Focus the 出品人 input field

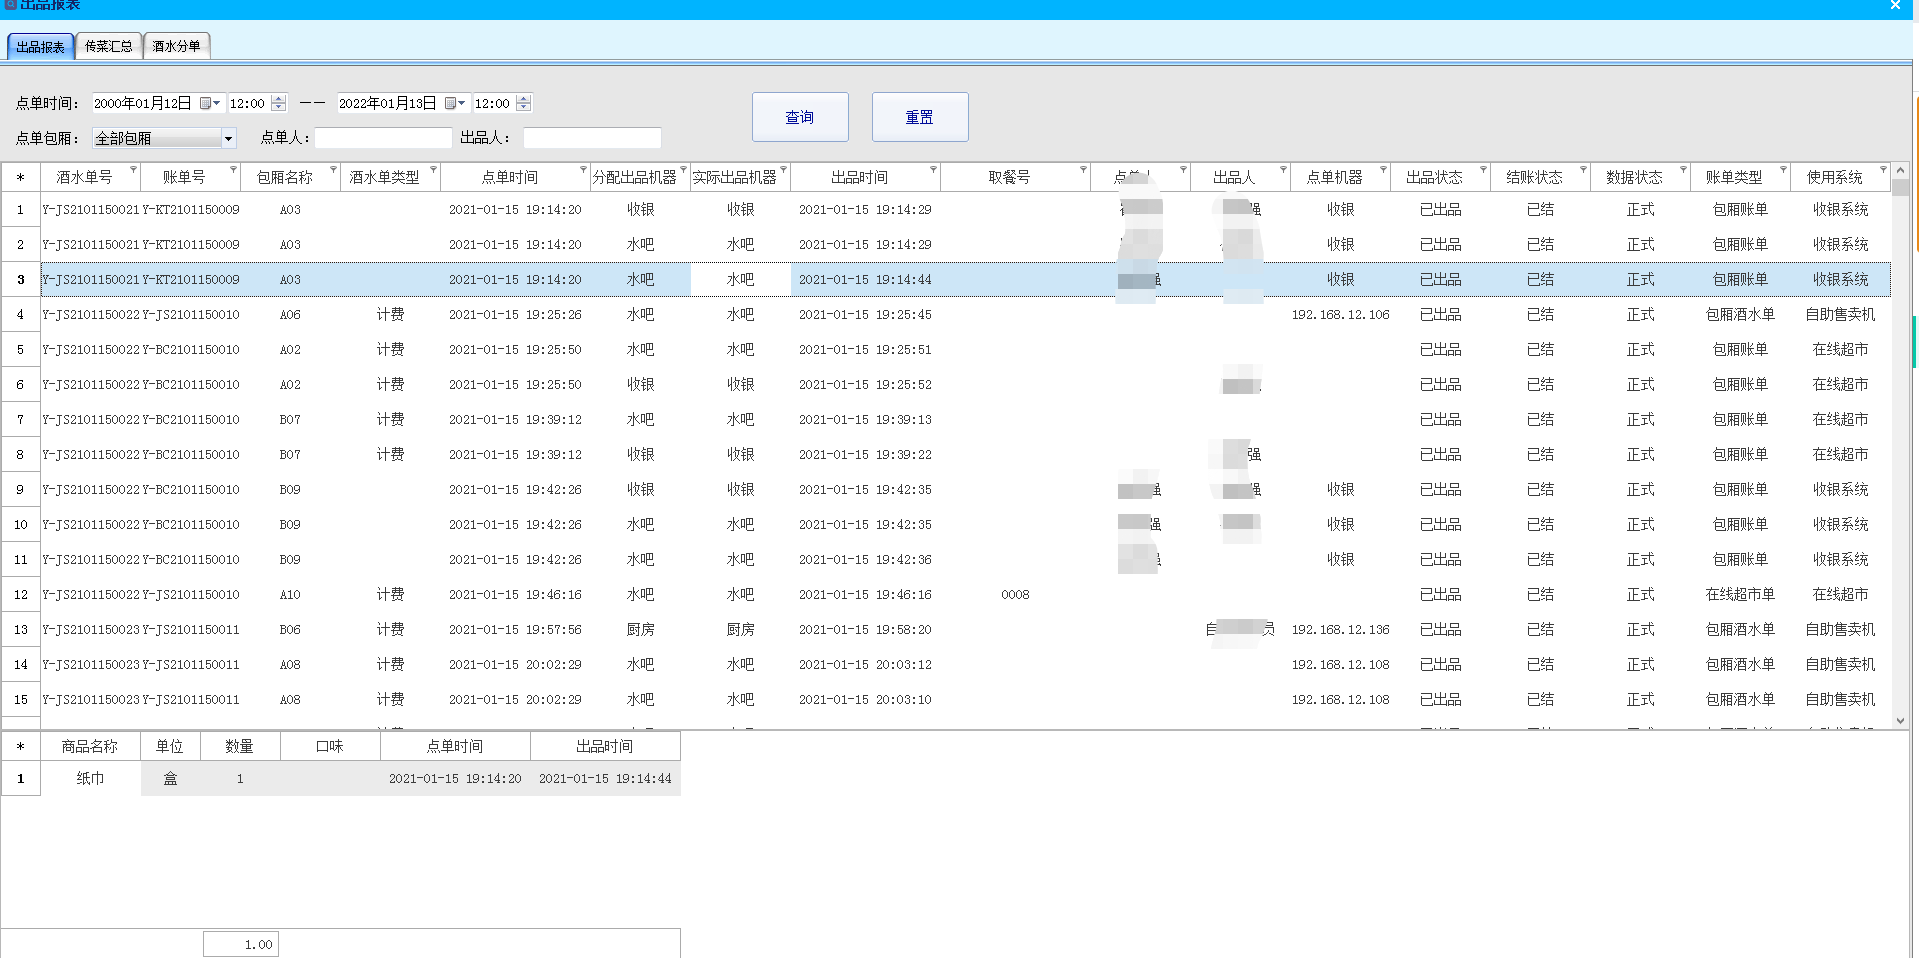[592, 138]
